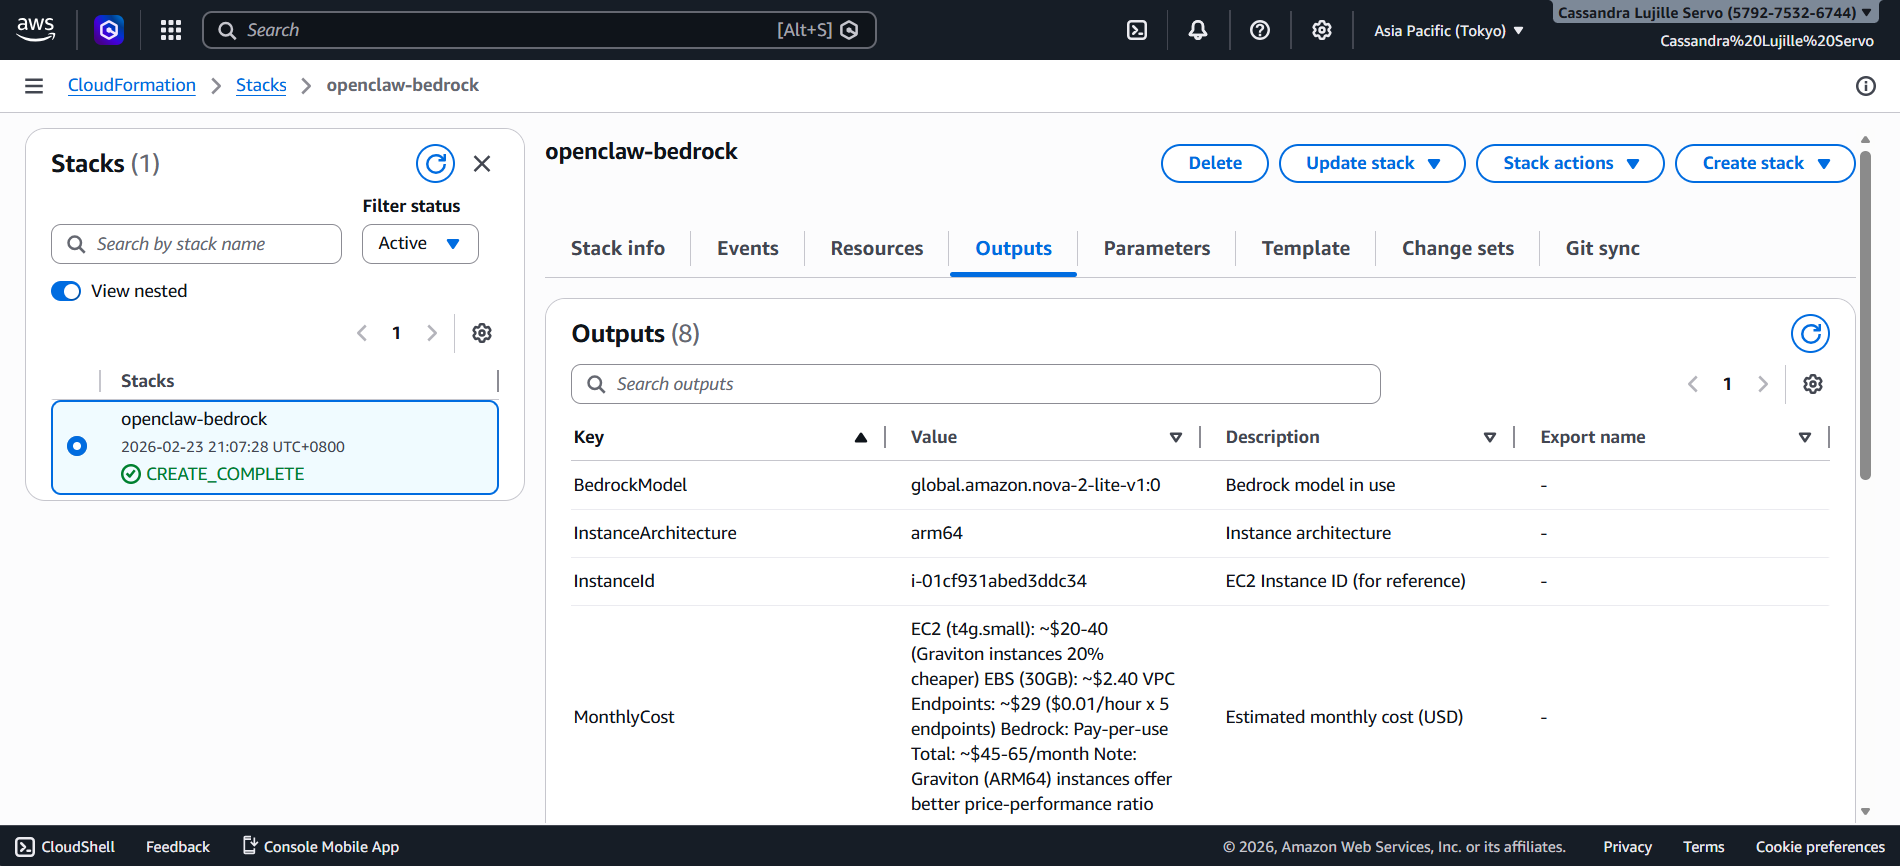Click the Search outputs field
The width and height of the screenshot is (1900, 866).
(976, 384)
